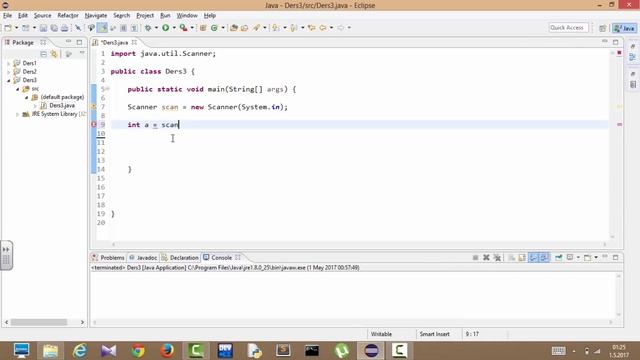Click the Collapse All icon in Package Explorer
The width and height of the screenshot is (640, 360).
[43, 54]
